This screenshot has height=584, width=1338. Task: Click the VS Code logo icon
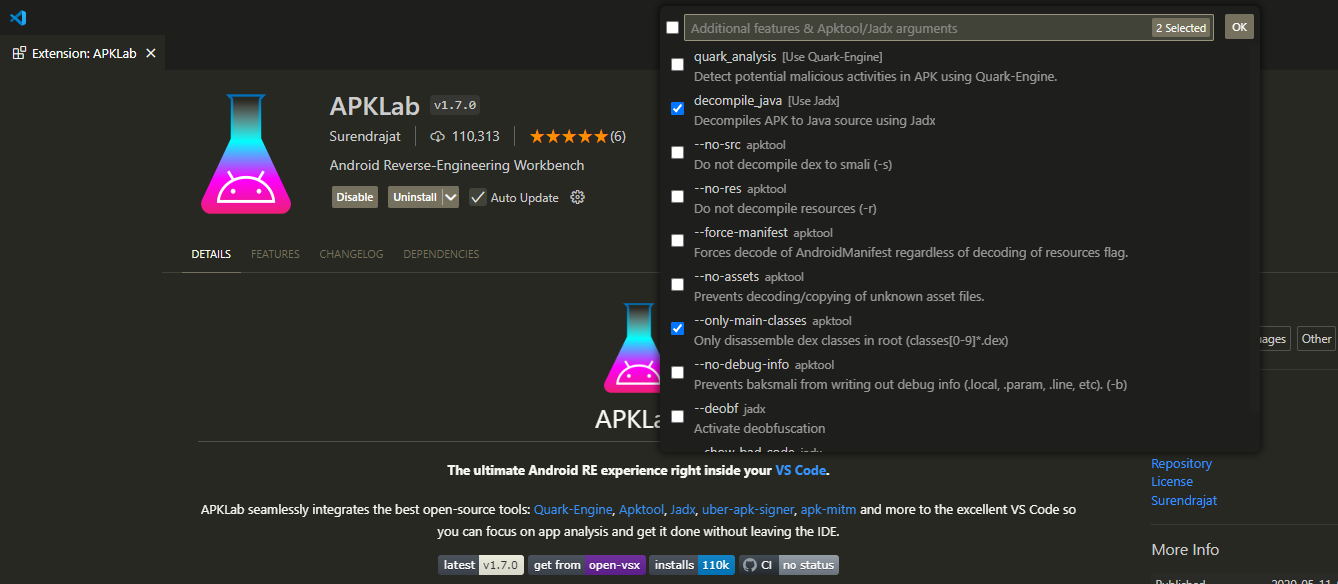(18, 17)
